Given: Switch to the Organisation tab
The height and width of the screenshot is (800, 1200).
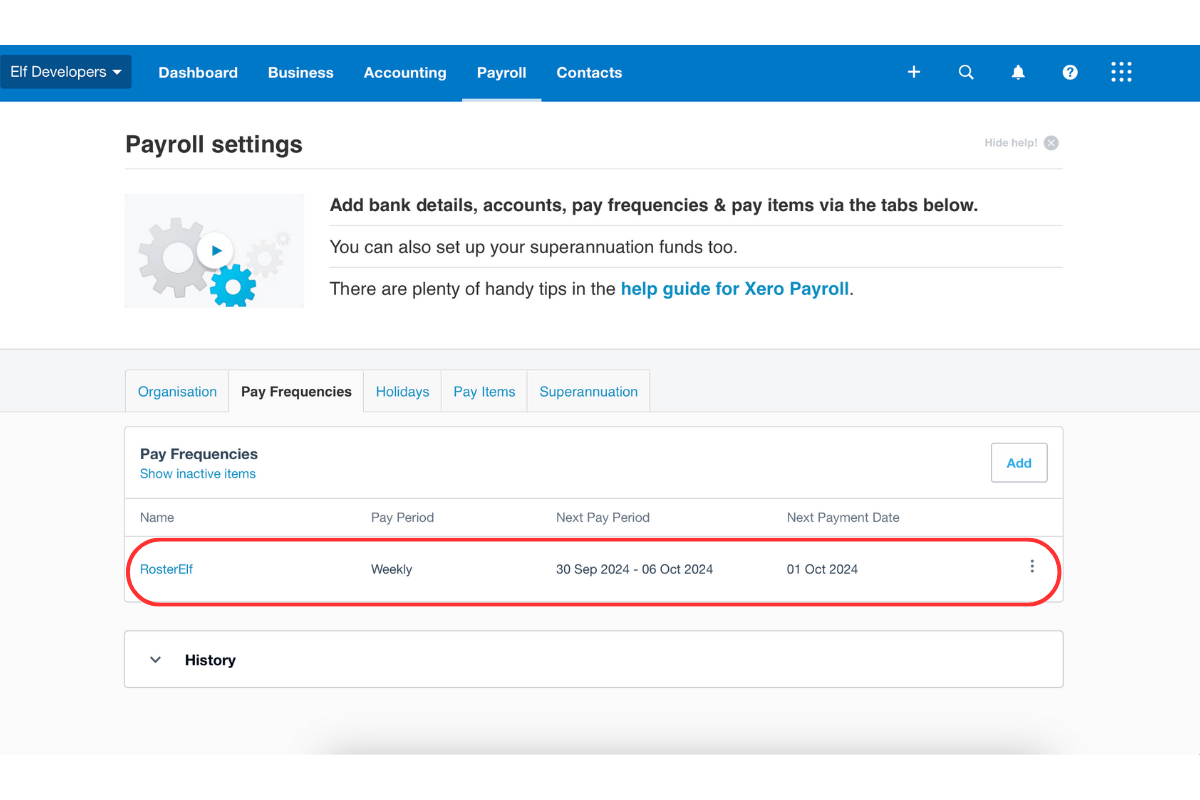Looking at the screenshot, I should coord(177,391).
